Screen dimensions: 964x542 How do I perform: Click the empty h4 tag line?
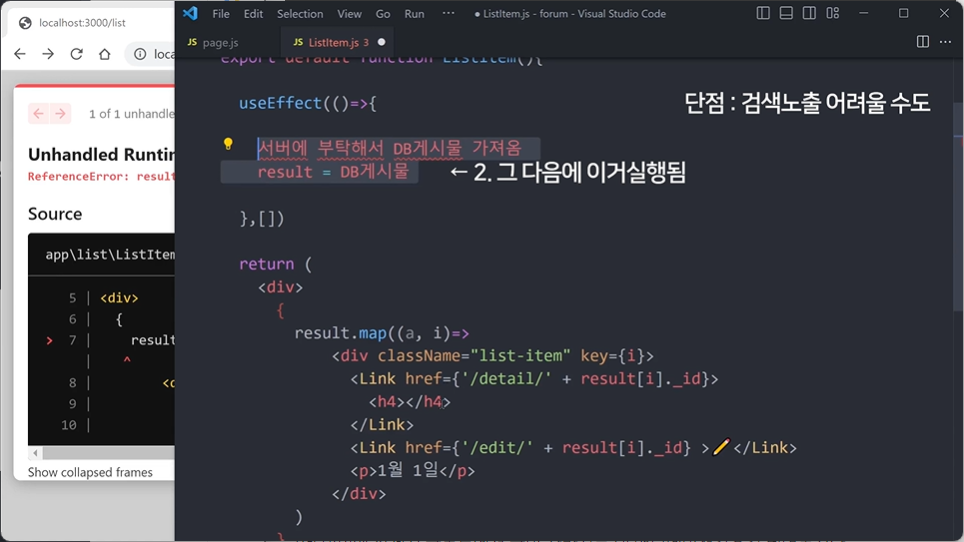click(x=409, y=402)
